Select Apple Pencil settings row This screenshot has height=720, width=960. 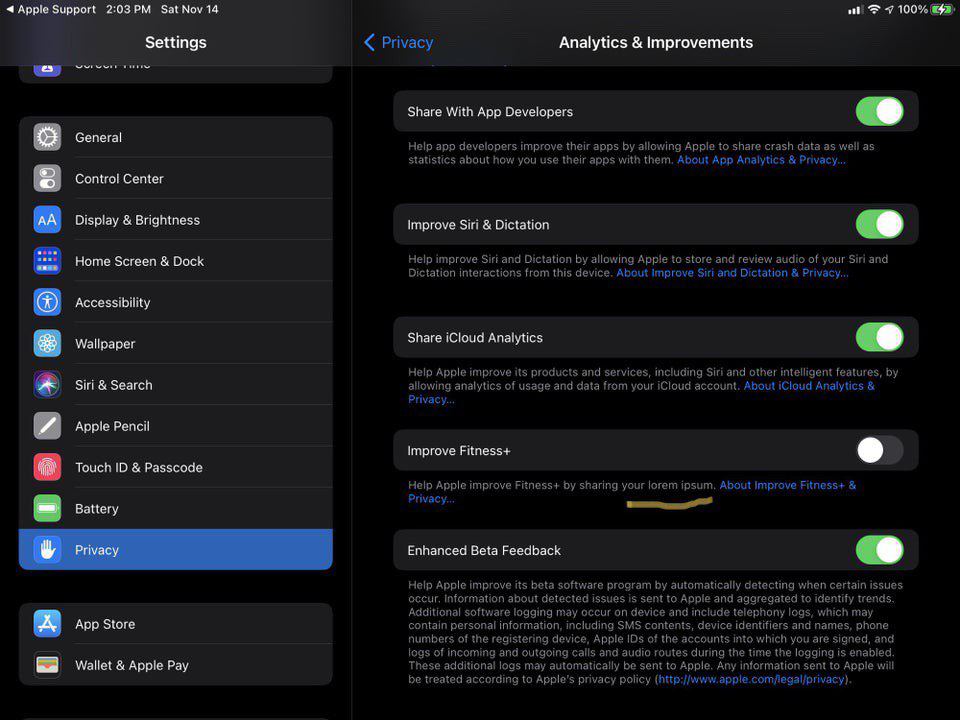pyautogui.click(x=176, y=426)
